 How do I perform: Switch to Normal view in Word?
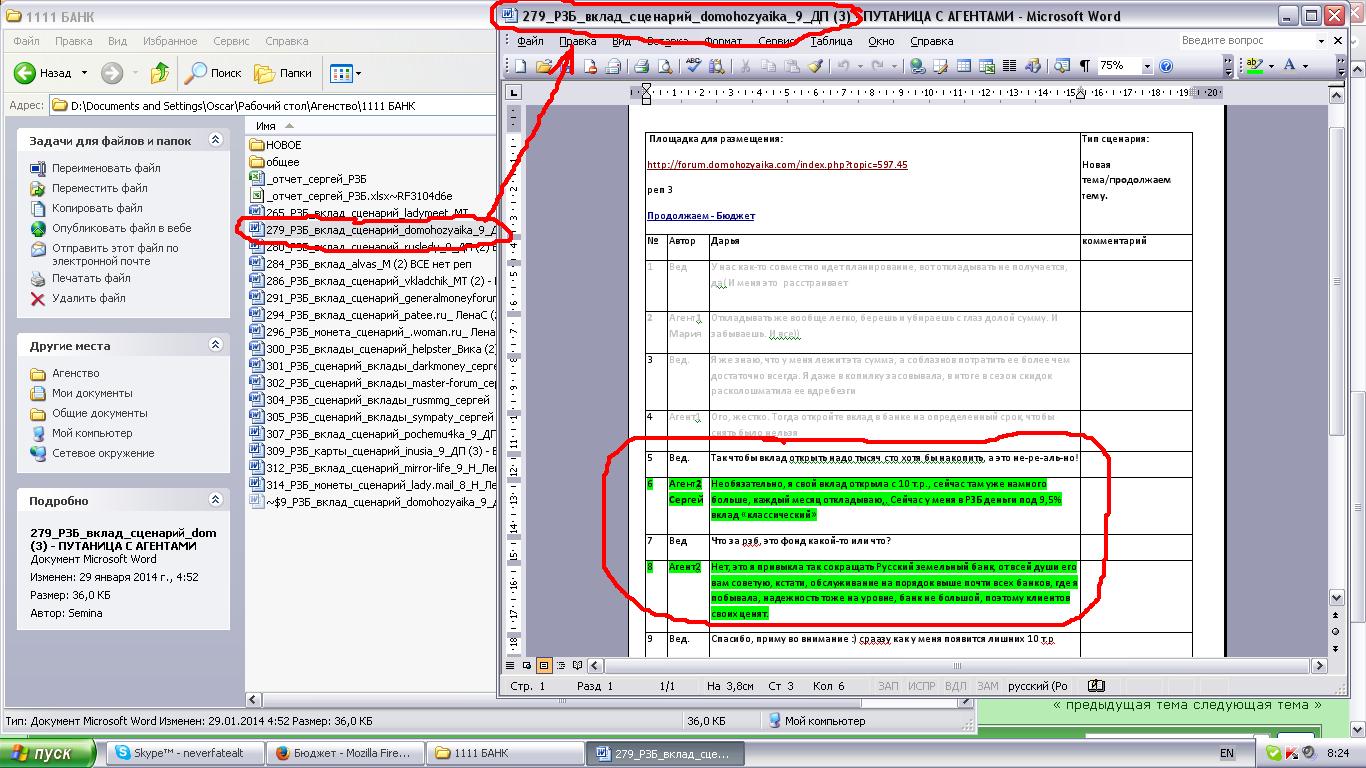(x=511, y=665)
